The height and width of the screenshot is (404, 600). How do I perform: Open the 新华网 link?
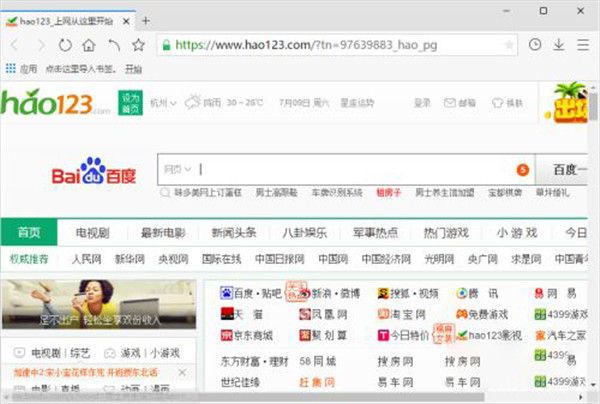pos(130,259)
